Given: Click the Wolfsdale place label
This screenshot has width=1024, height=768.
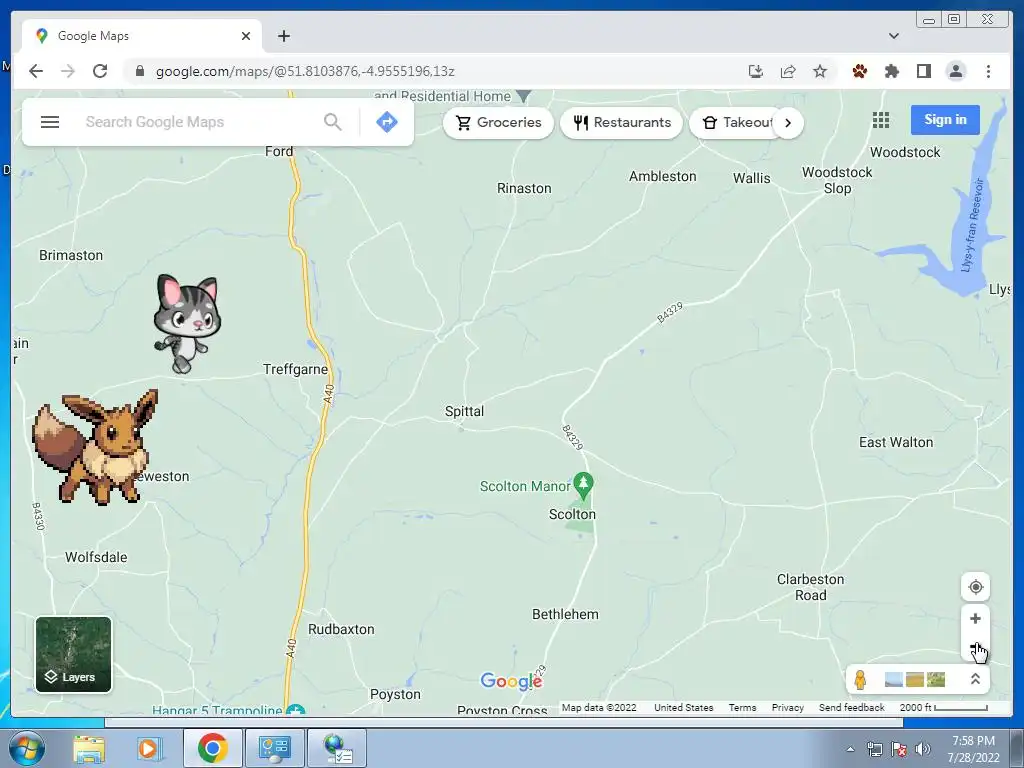Looking at the screenshot, I should pyautogui.click(x=96, y=557).
